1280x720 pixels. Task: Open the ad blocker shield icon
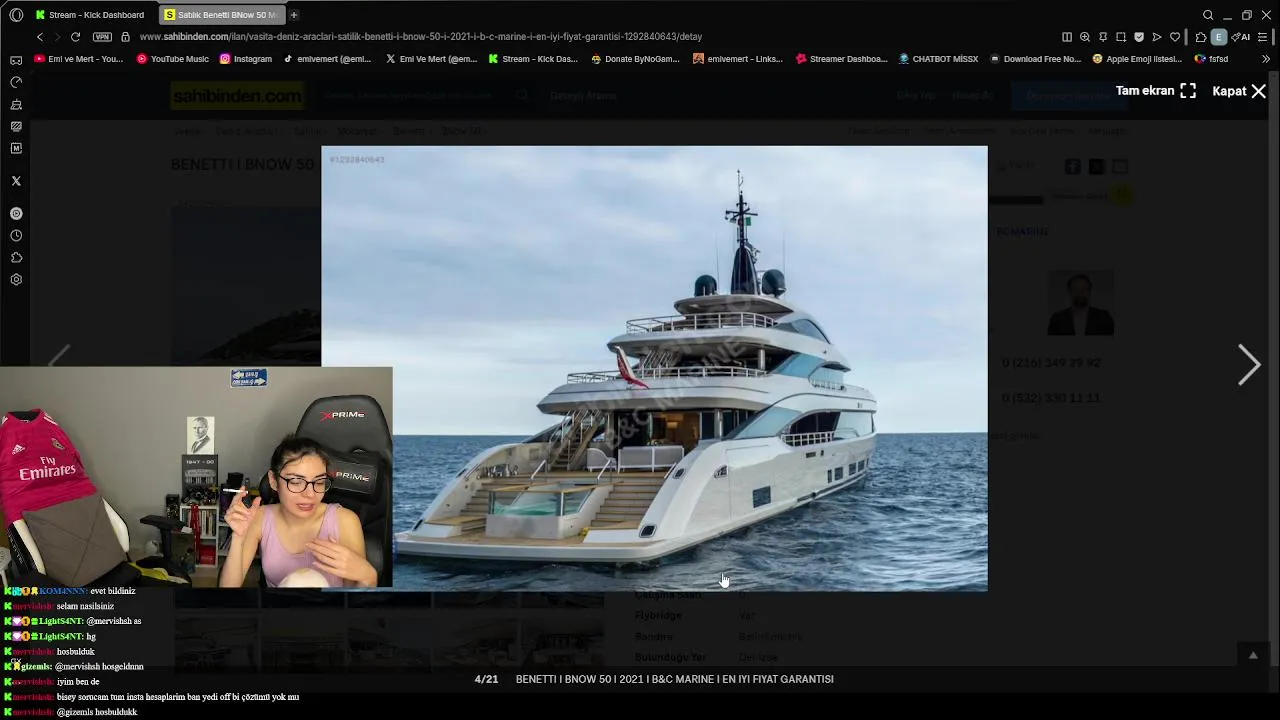[x=1139, y=37]
